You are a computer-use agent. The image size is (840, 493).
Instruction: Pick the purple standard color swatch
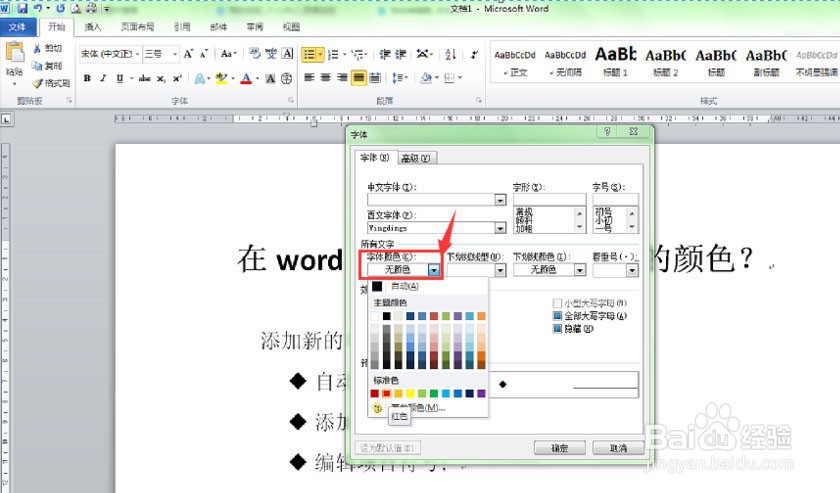point(481,394)
